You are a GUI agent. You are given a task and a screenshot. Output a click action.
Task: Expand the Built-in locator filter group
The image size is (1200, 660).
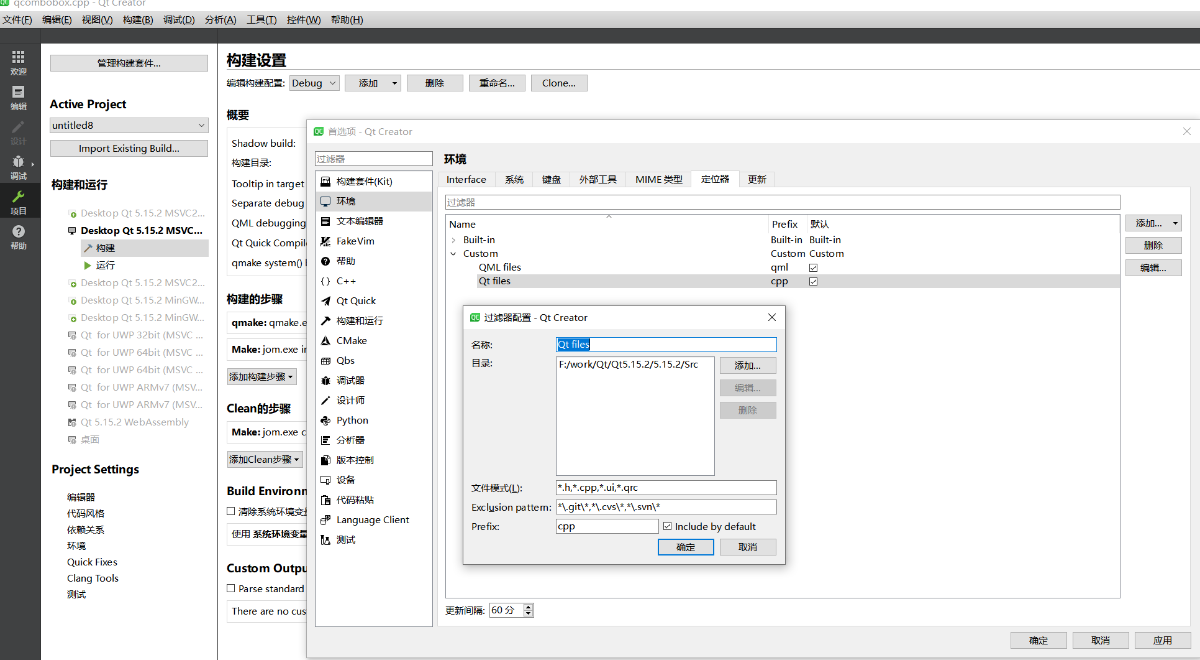[x=453, y=240]
